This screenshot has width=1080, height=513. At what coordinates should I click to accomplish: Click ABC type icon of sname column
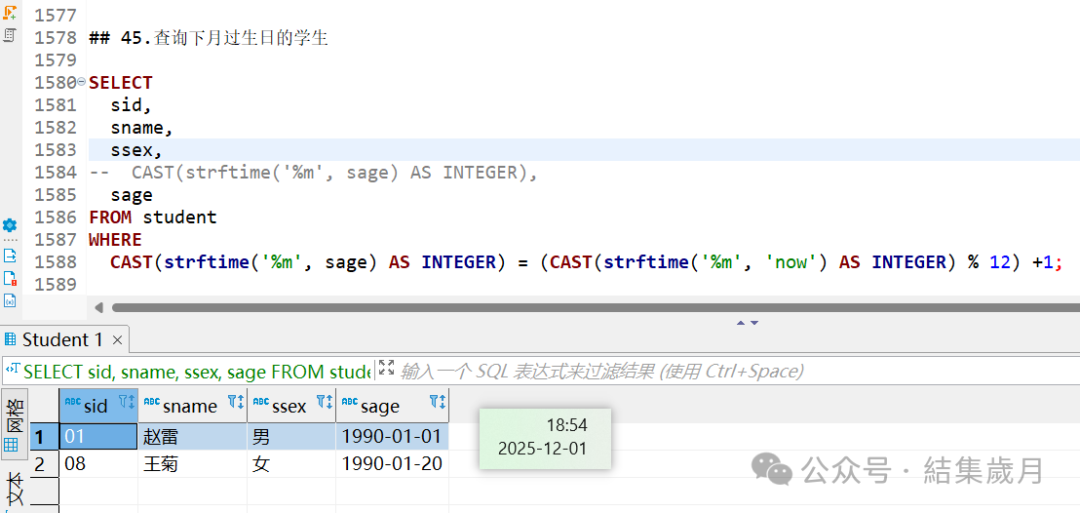(152, 401)
